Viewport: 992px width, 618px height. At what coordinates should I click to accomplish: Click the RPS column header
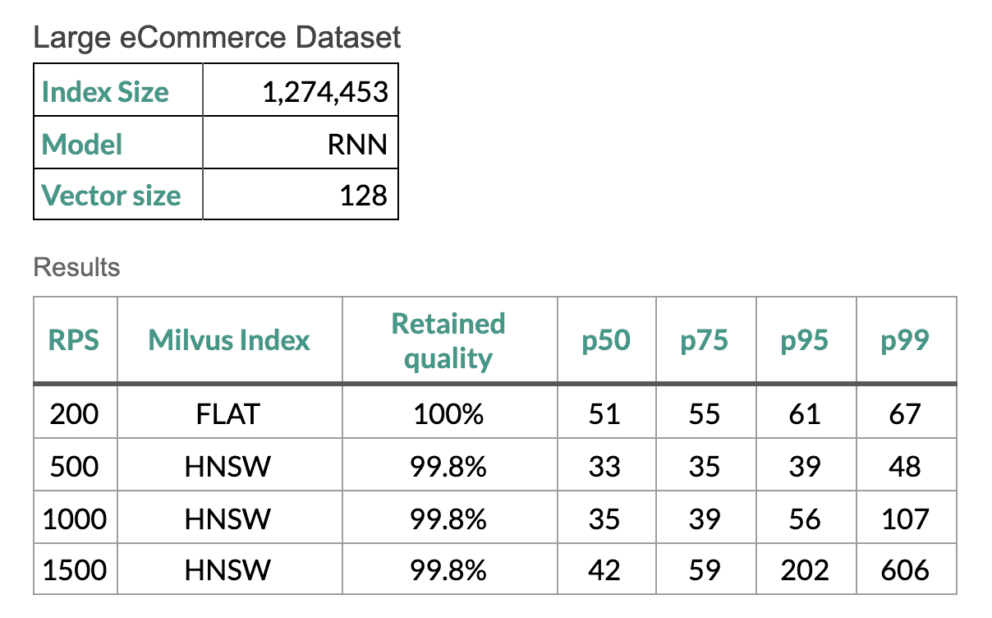pyautogui.click(x=74, y=340)
